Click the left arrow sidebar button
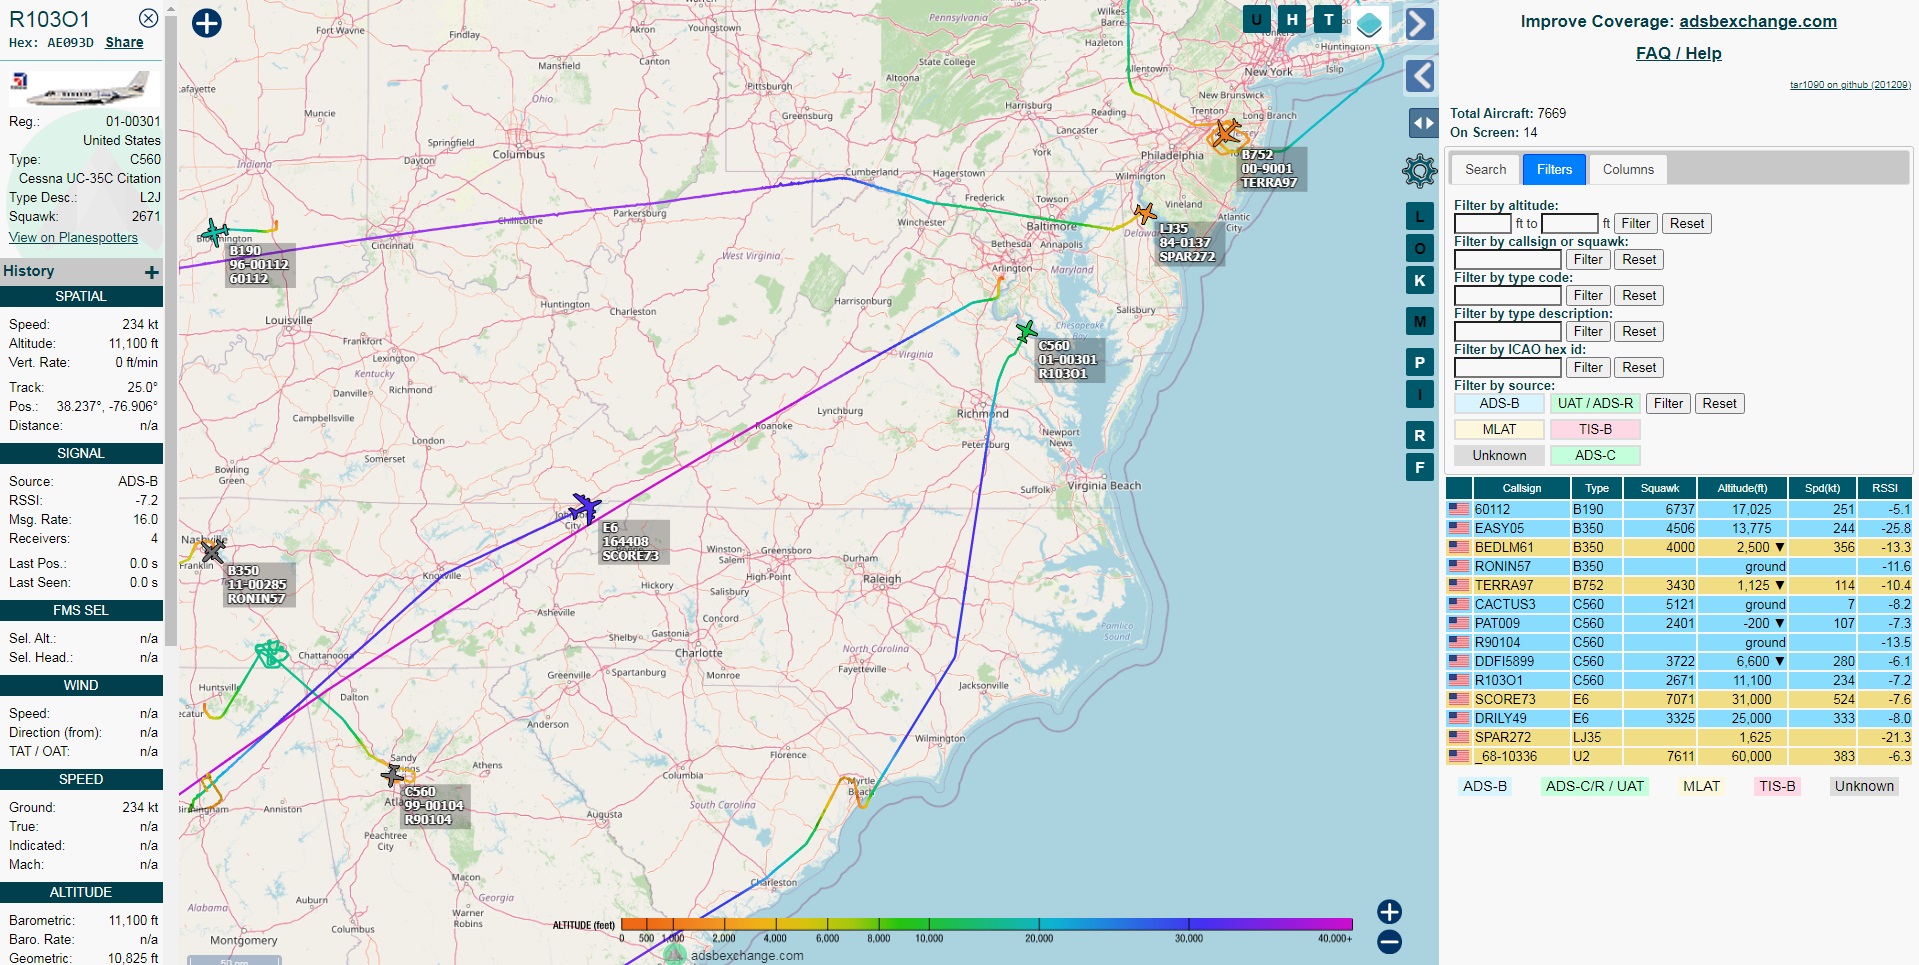The image size is (1919, 965). (1420, 76)
